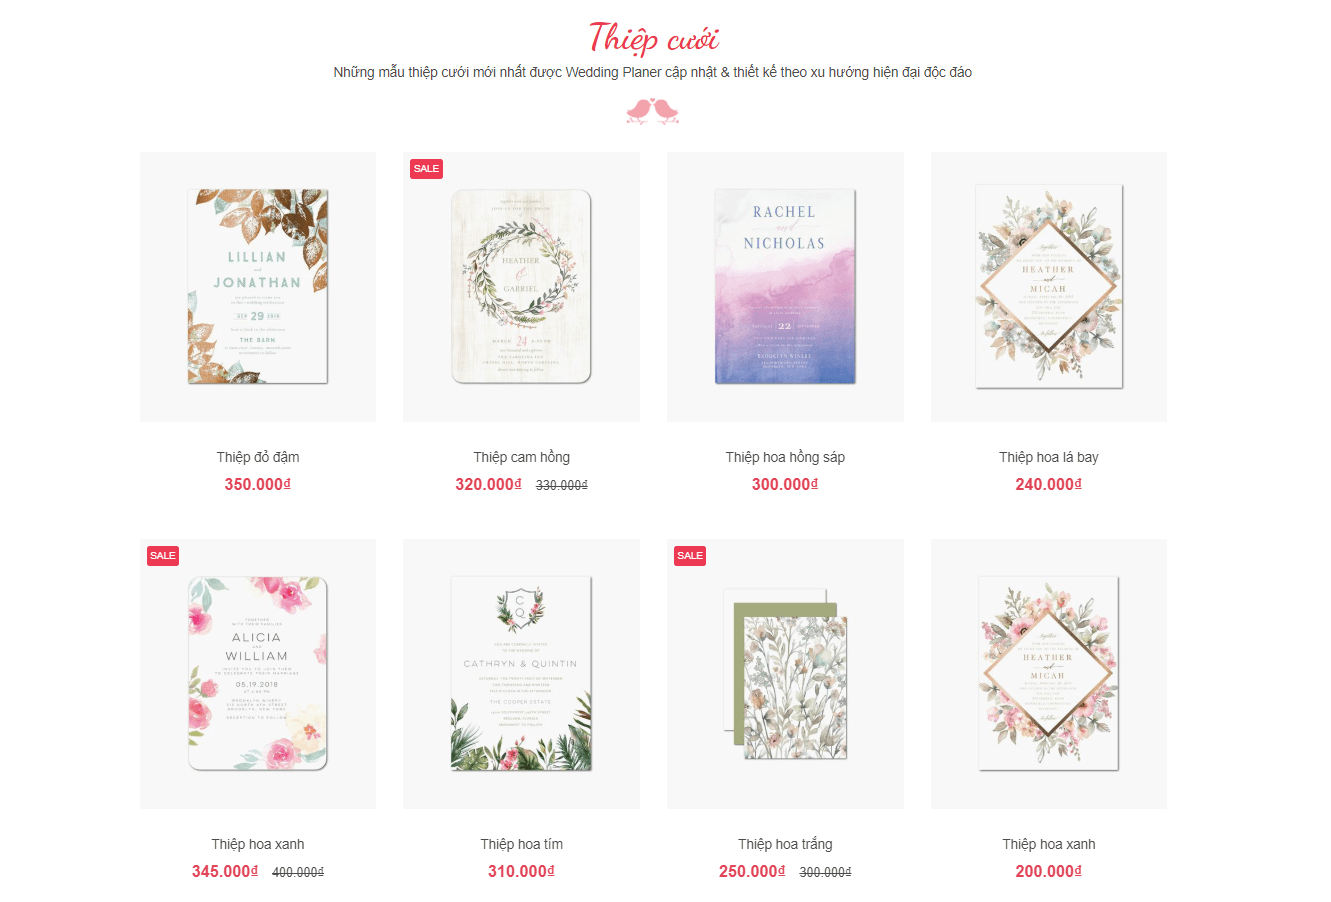
Task: Click the pink lovebirds icon under the heading
Action: tap(652, 110)
